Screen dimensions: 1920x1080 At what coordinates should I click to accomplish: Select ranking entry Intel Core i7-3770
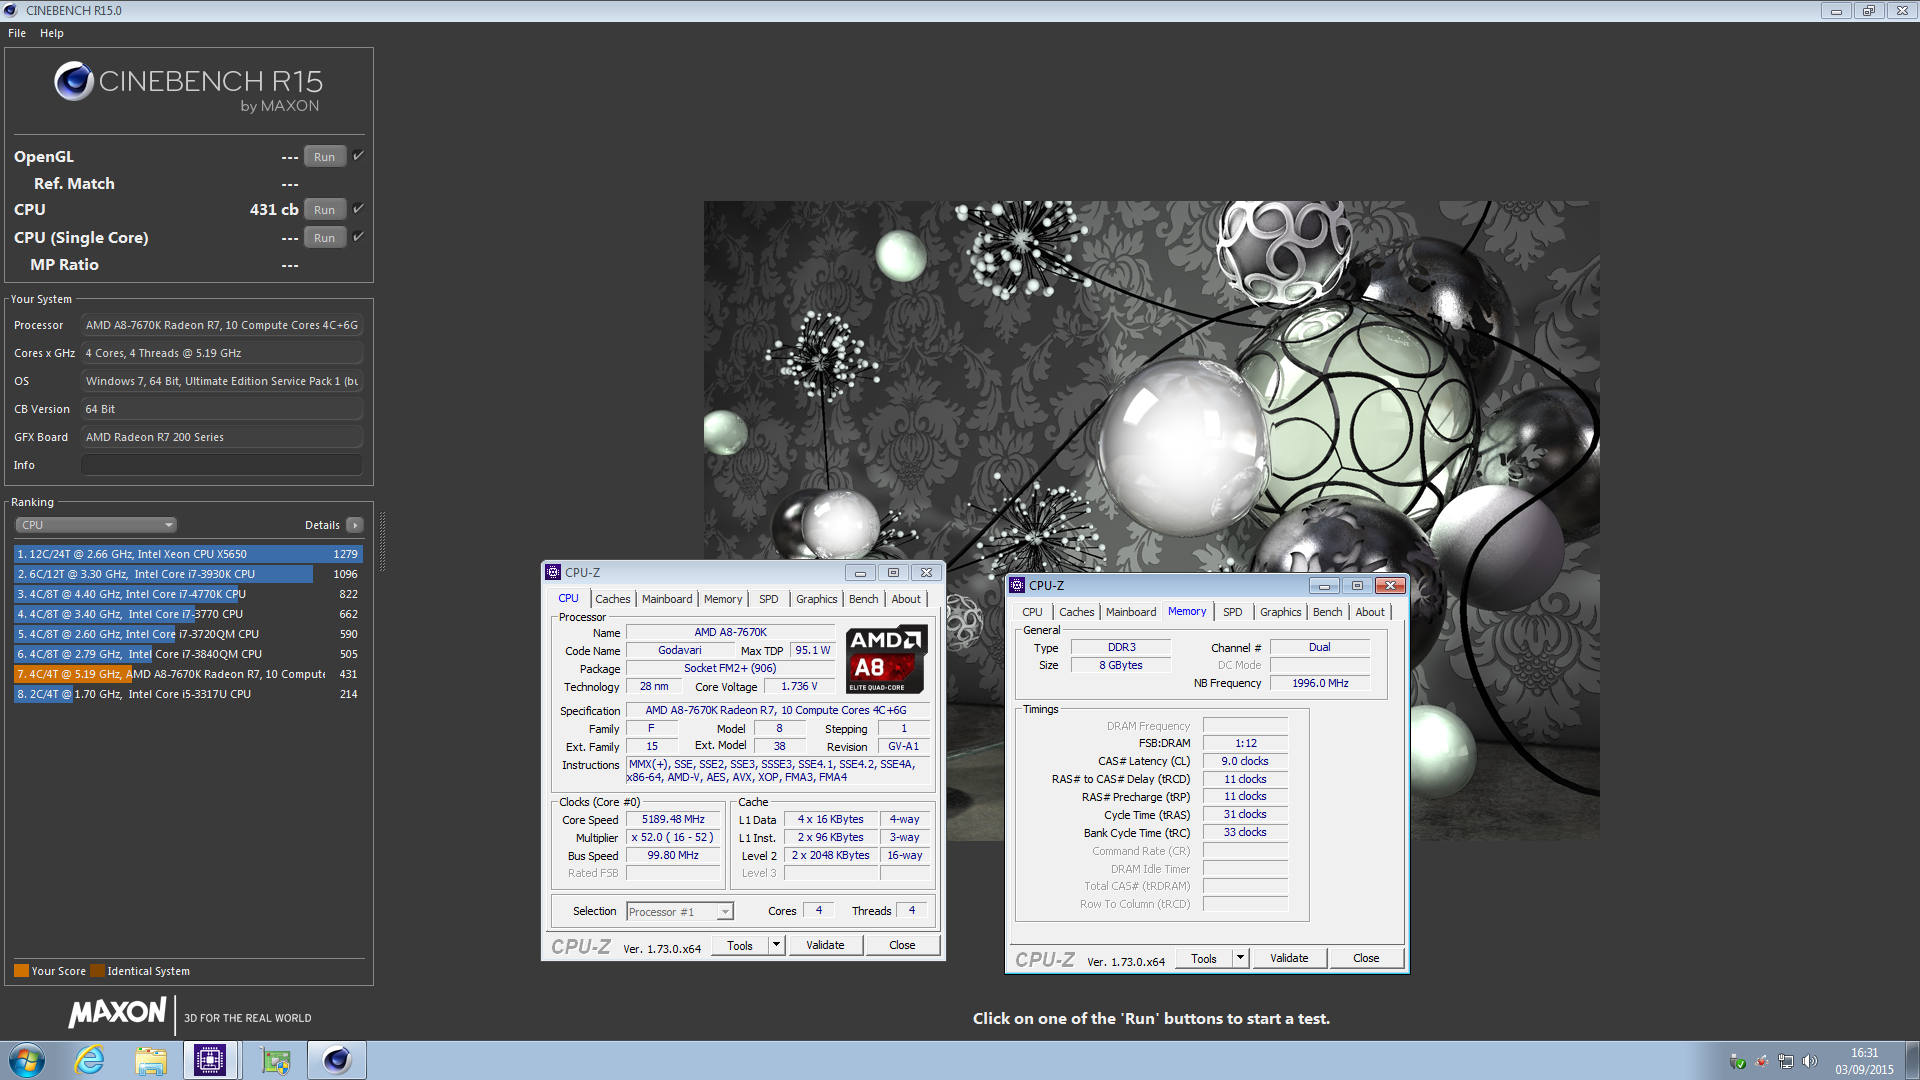coord(188,614)
